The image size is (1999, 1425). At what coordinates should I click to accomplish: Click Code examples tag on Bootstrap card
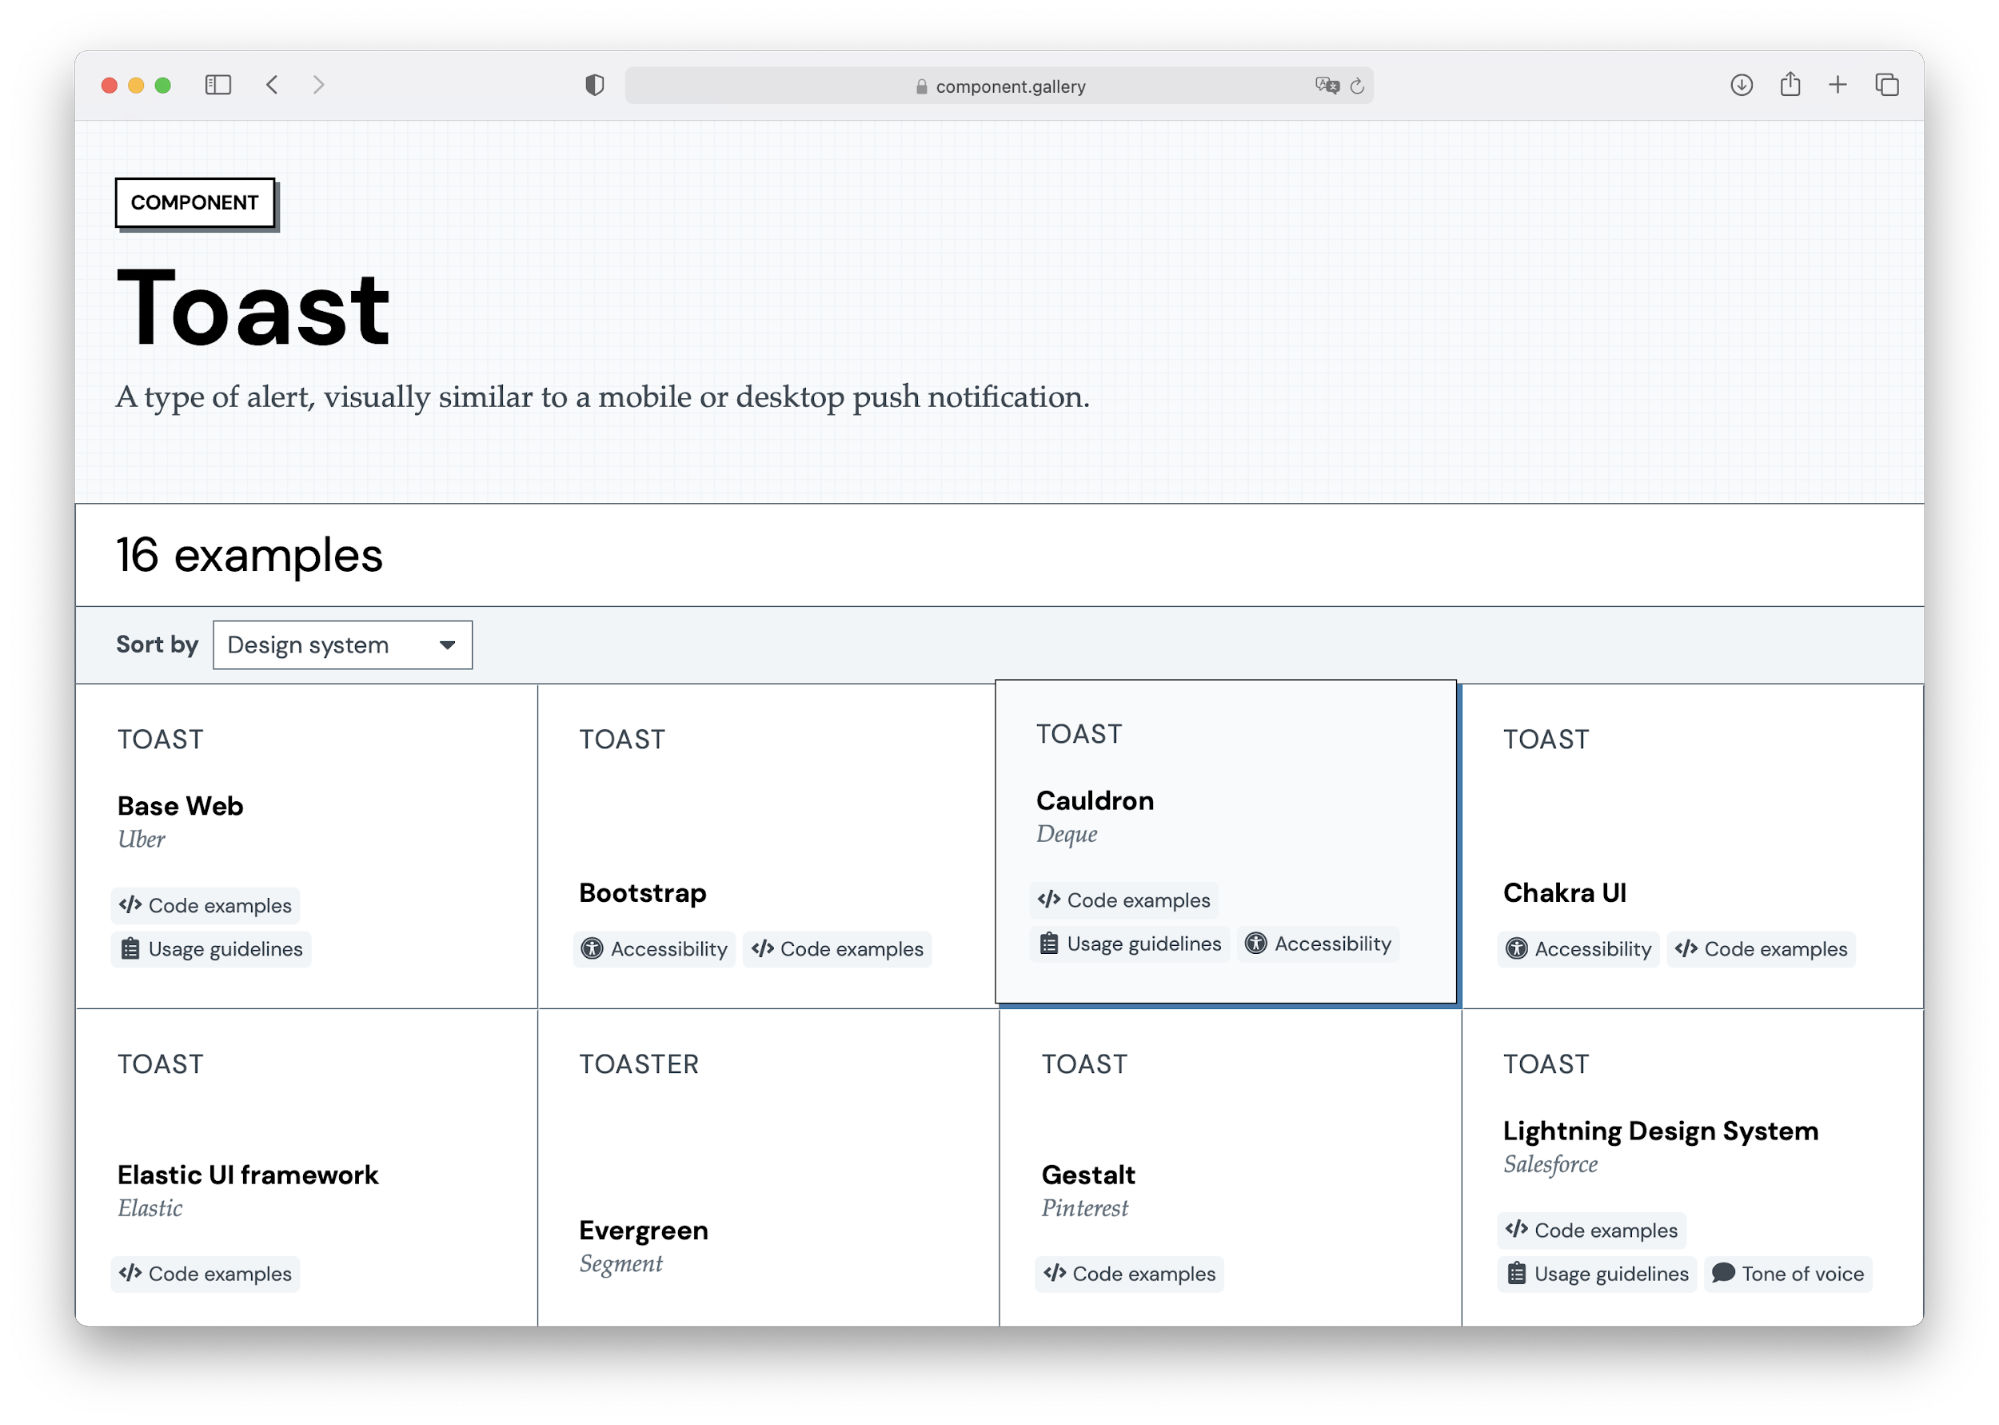[837, 949]
